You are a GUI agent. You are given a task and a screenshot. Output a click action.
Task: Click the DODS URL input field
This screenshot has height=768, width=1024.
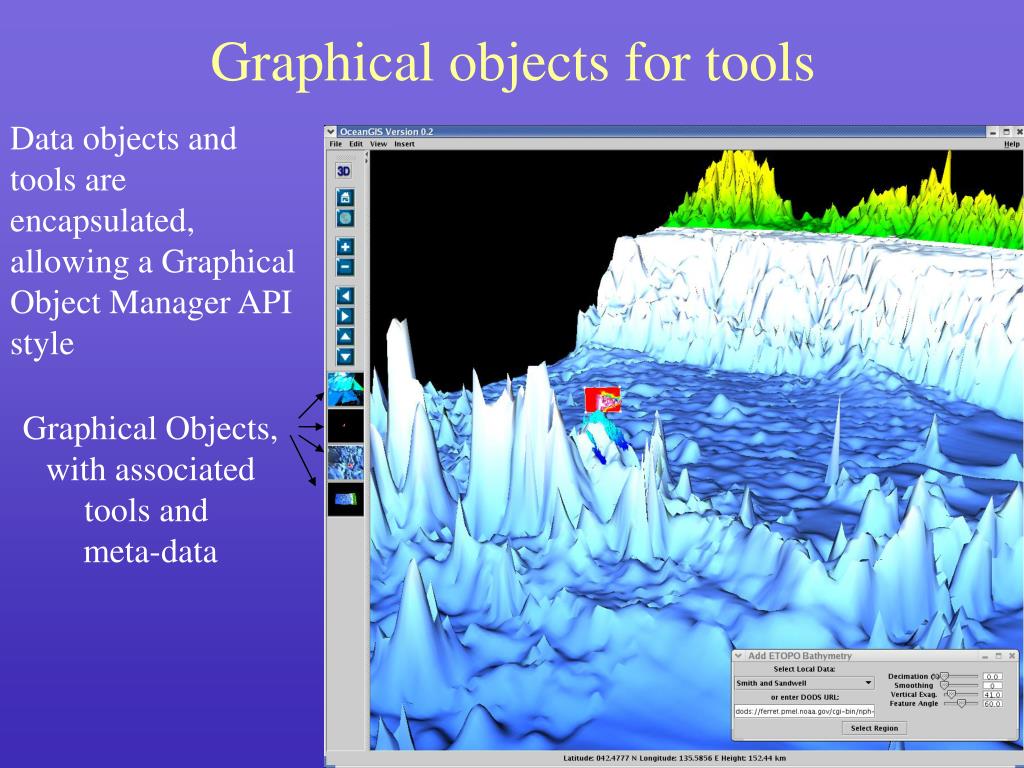click(805, 711)
